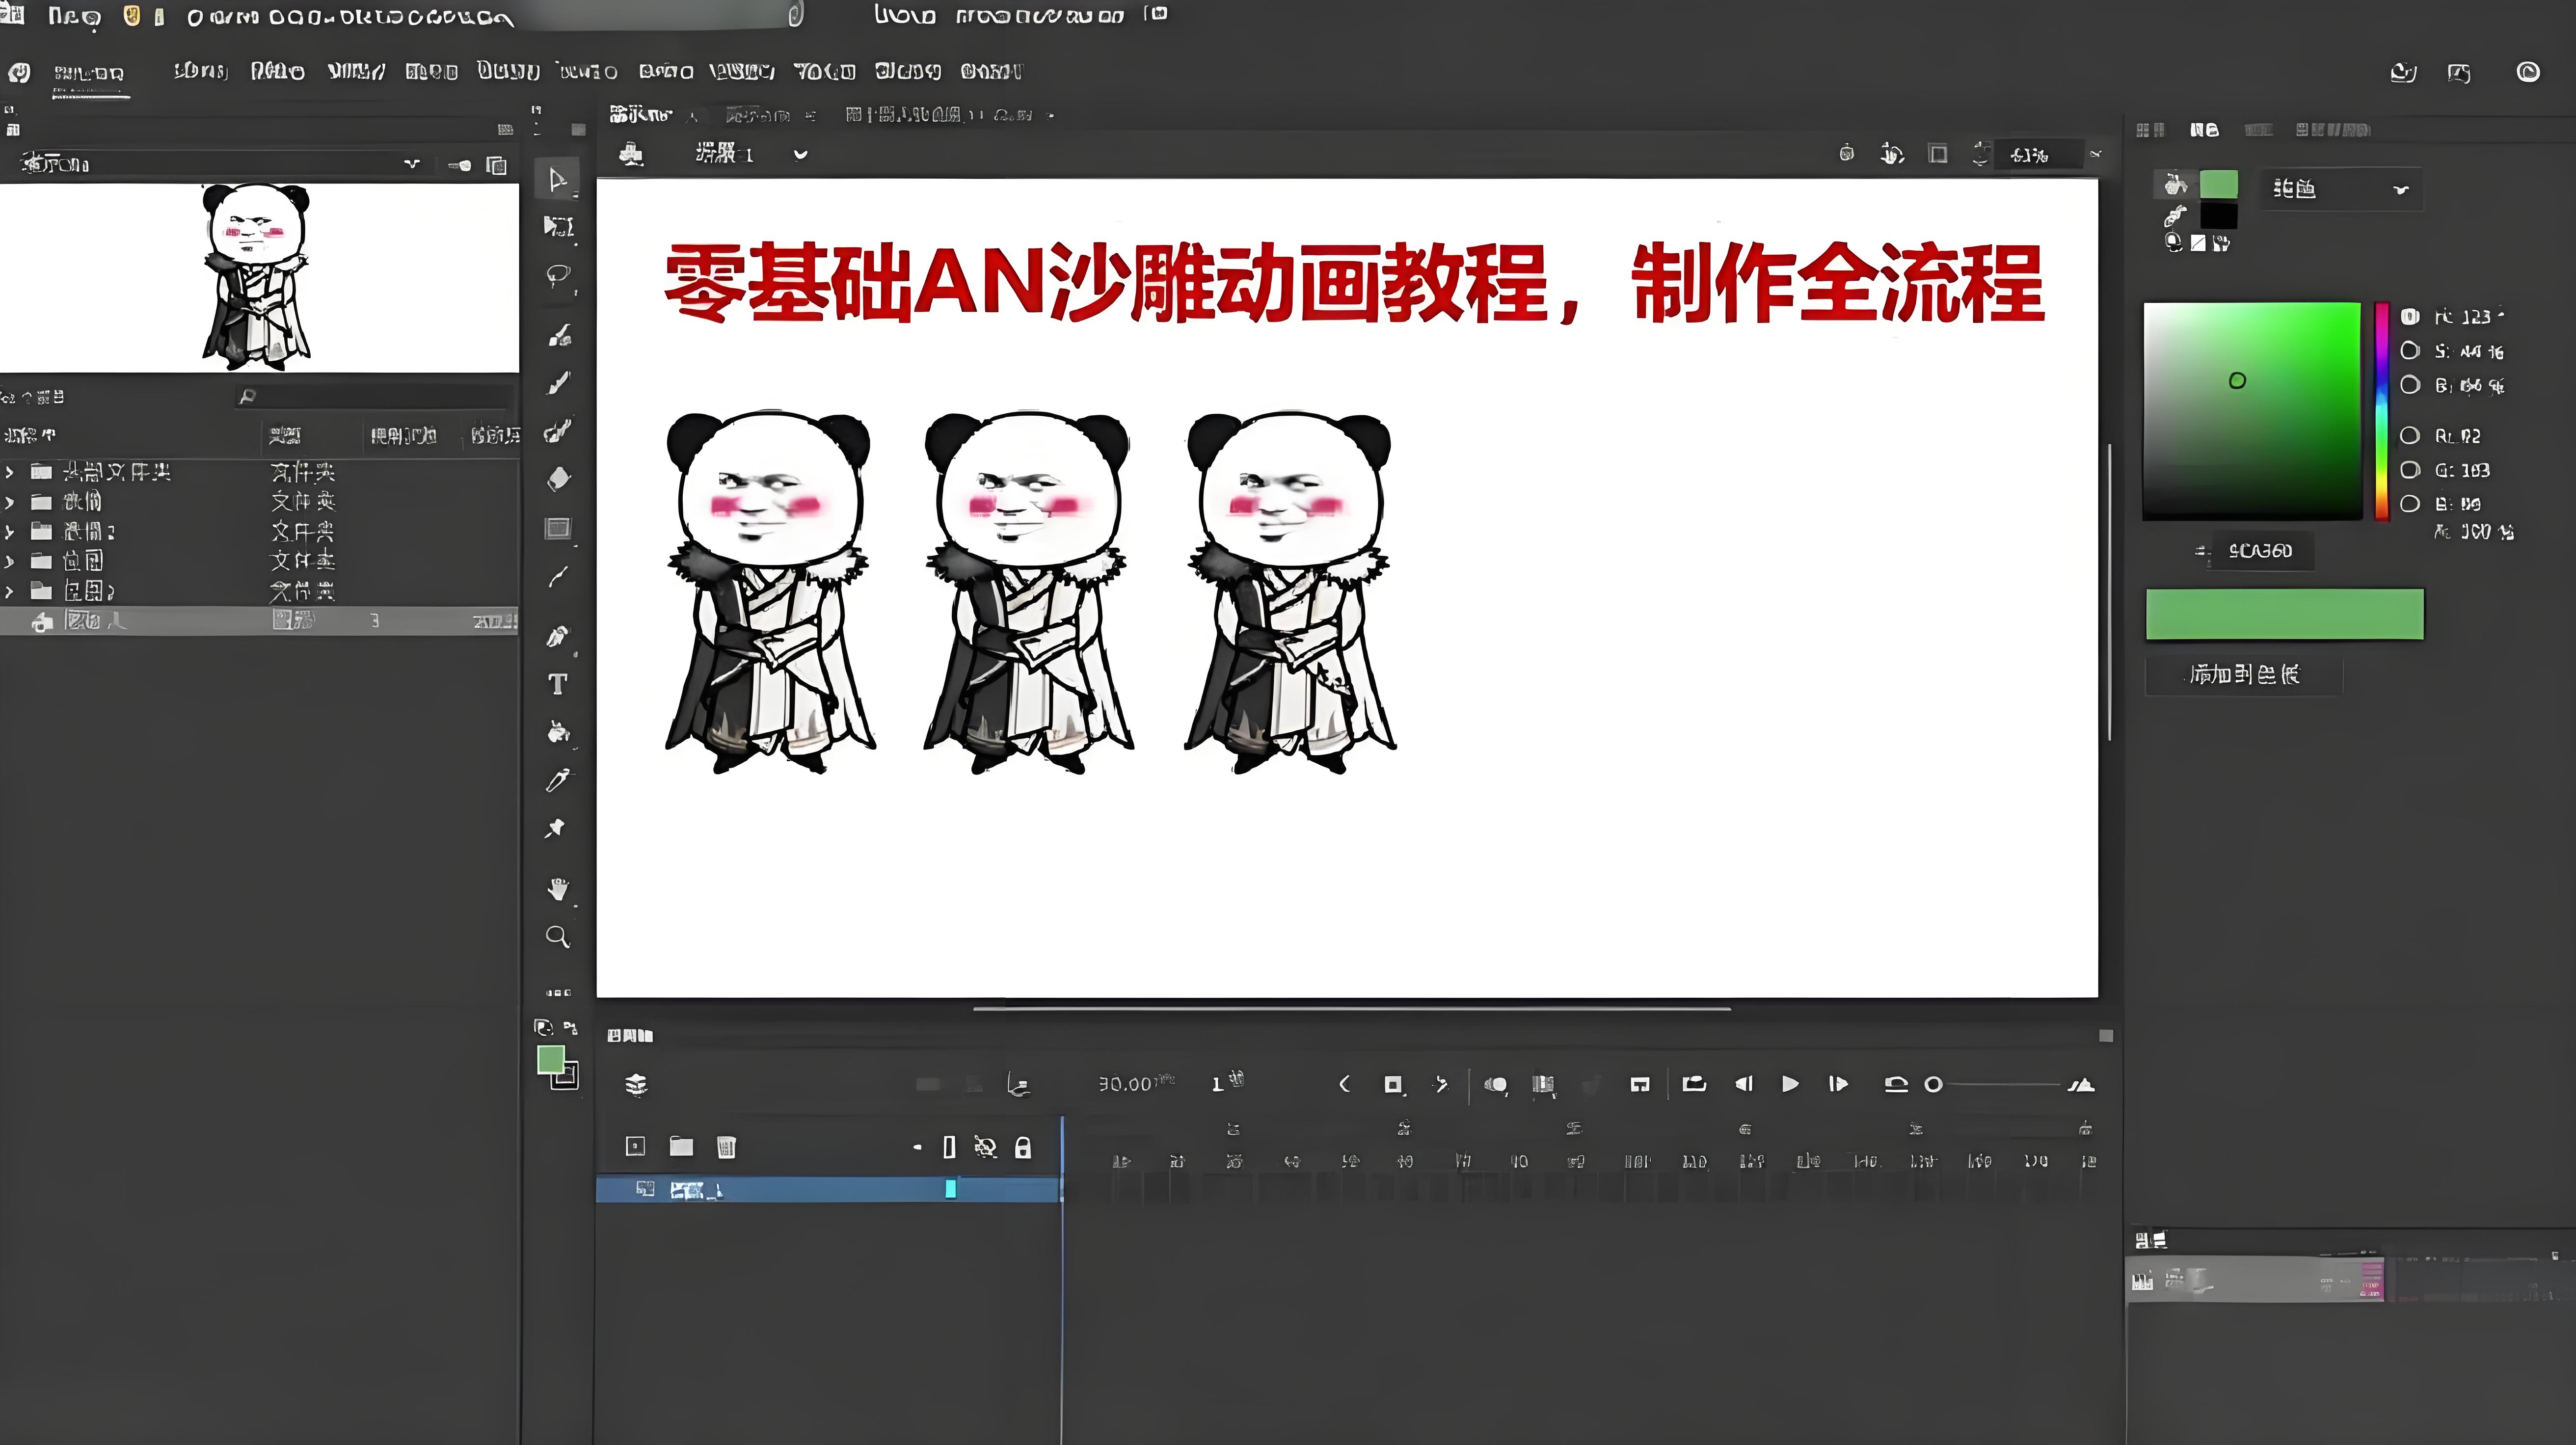Open the New Library Panel icon button
The width and height of the screenshot is (2576, 1445).
point(496,165)
